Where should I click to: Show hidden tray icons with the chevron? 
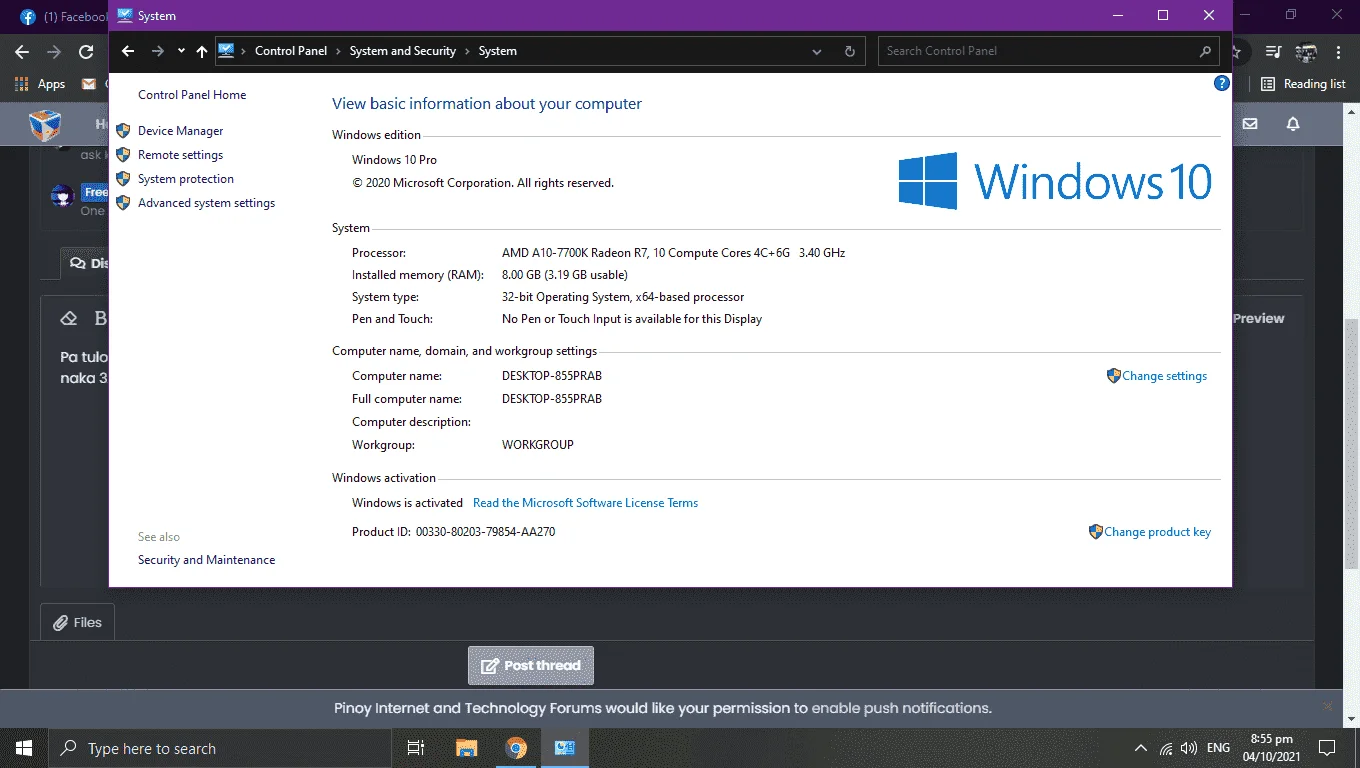(x=1140, y=748)
